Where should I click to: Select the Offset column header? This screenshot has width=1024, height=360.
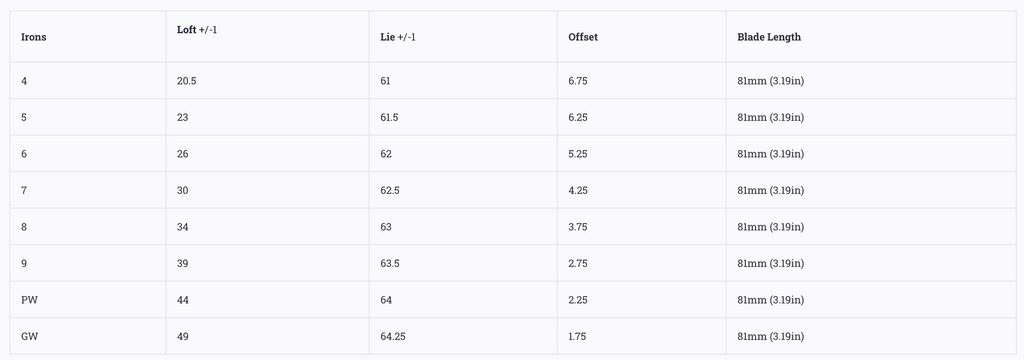point(583,37)
